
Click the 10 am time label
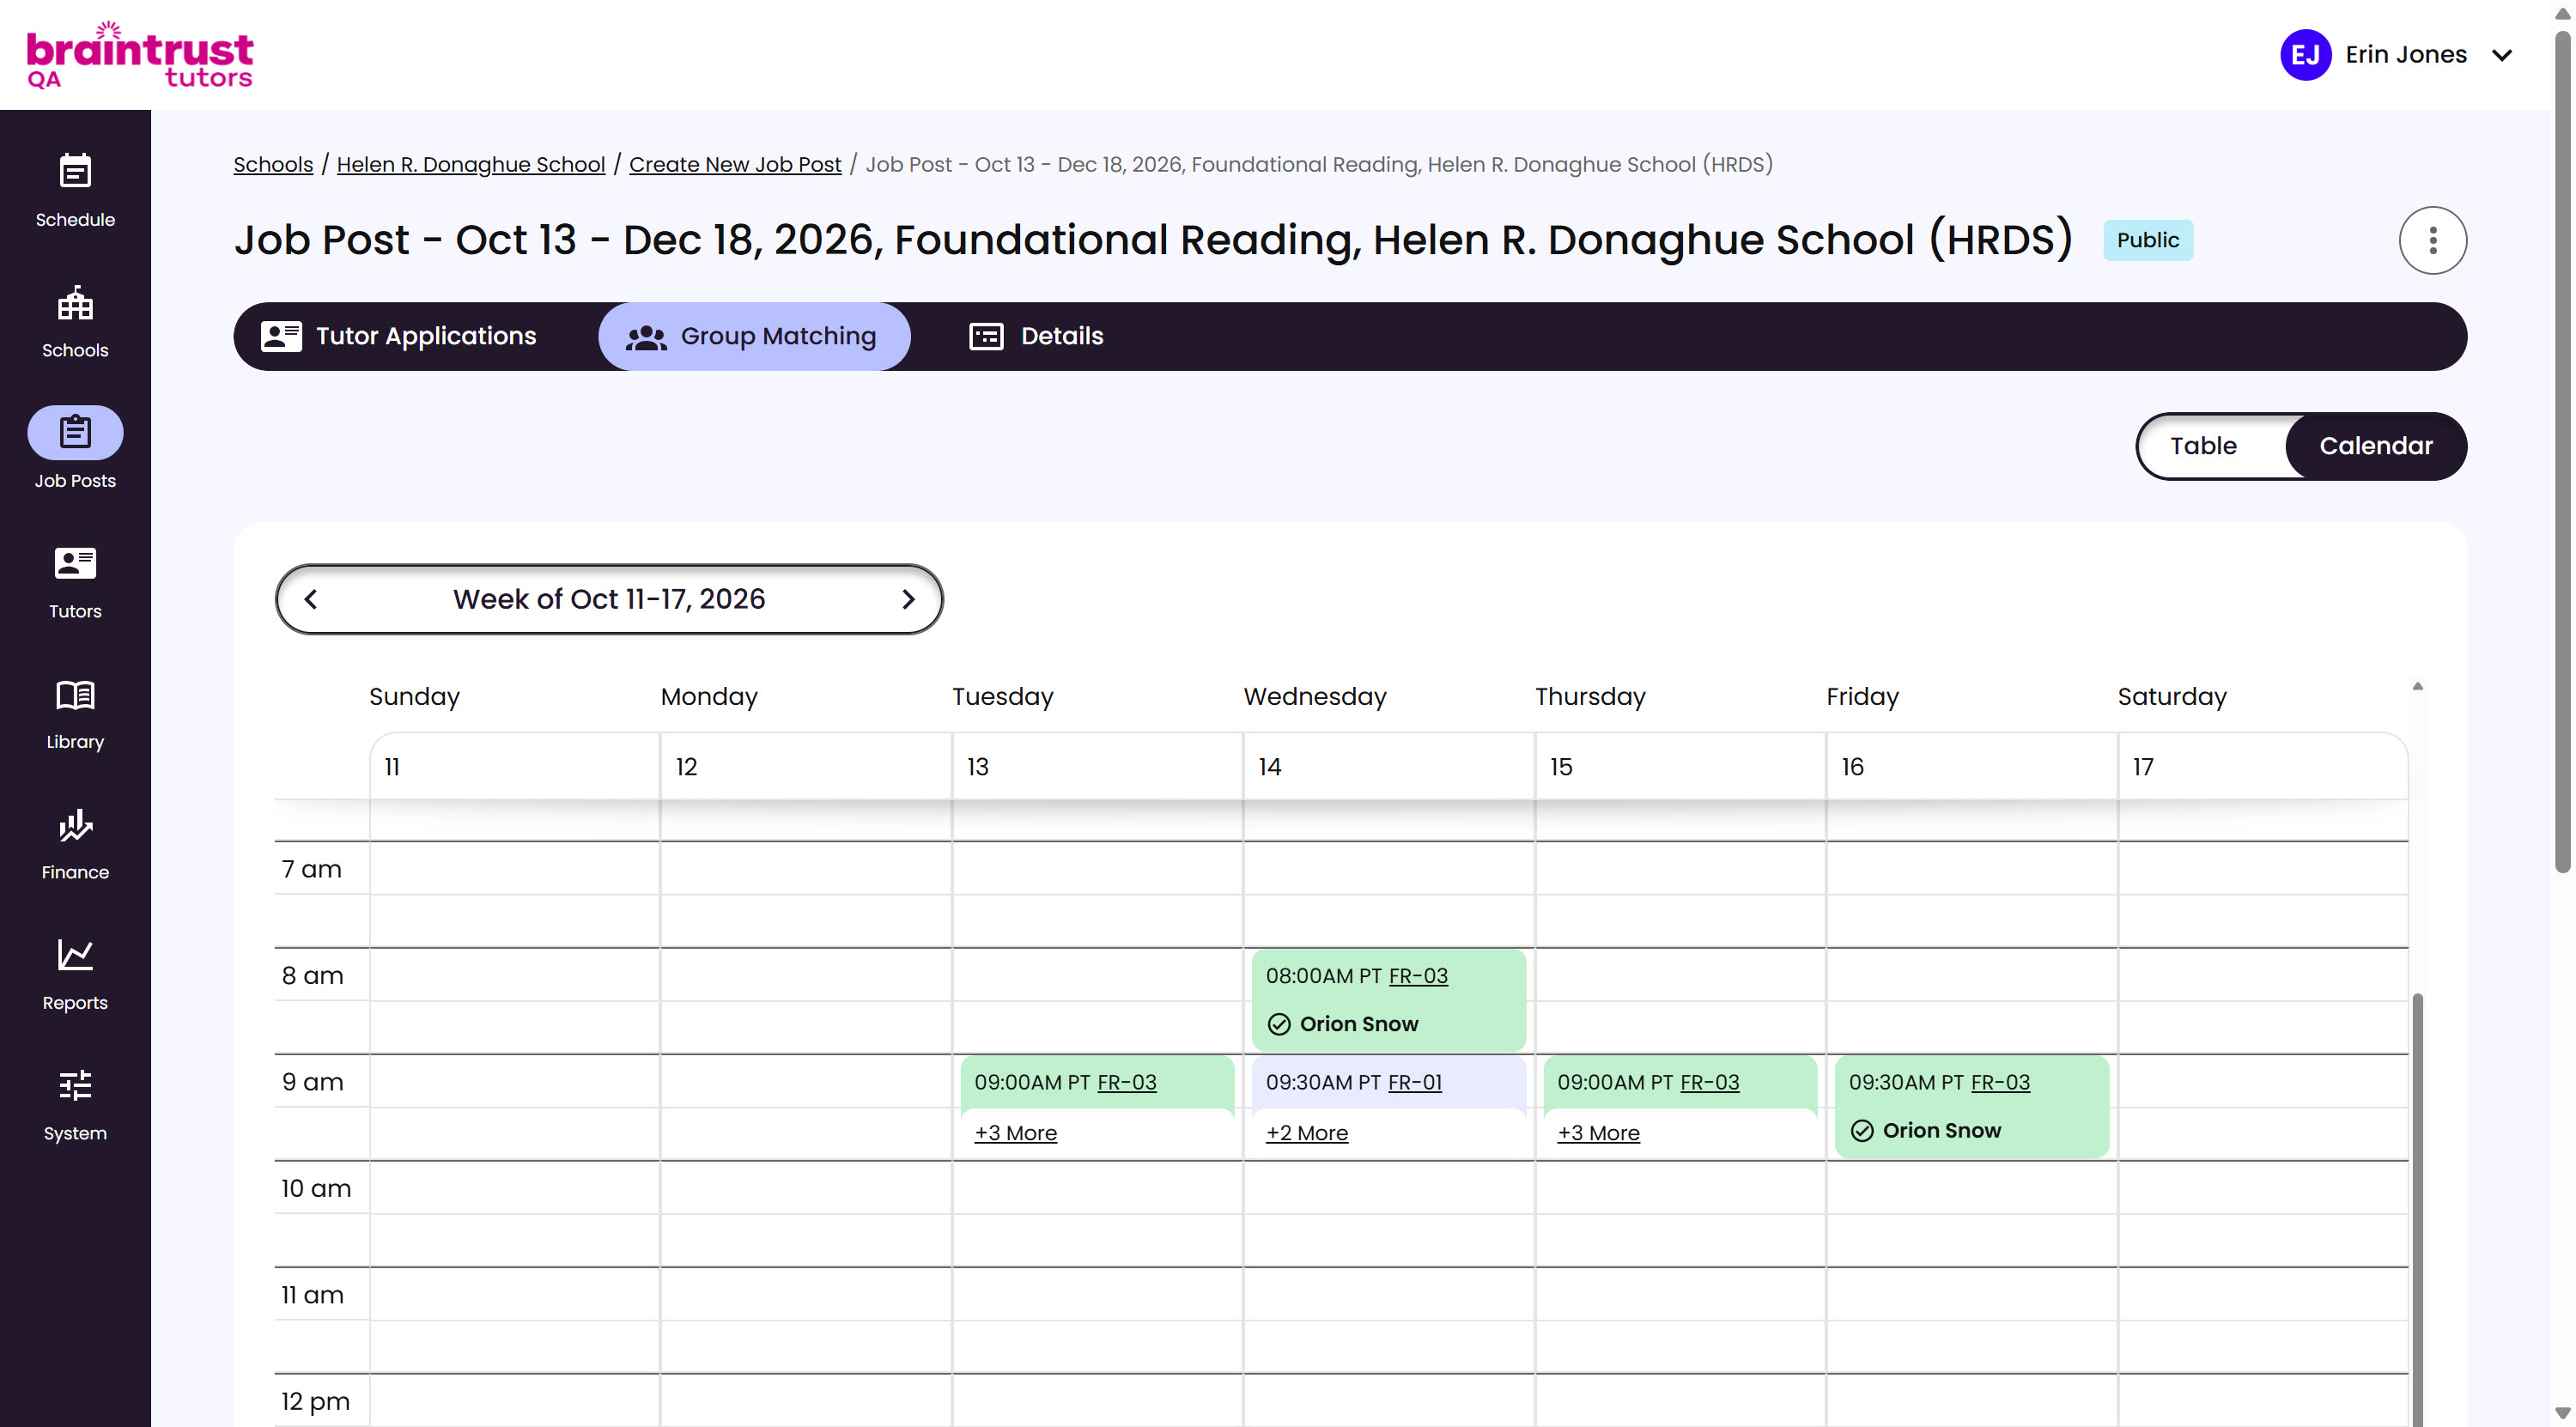tap(316, 1188)
